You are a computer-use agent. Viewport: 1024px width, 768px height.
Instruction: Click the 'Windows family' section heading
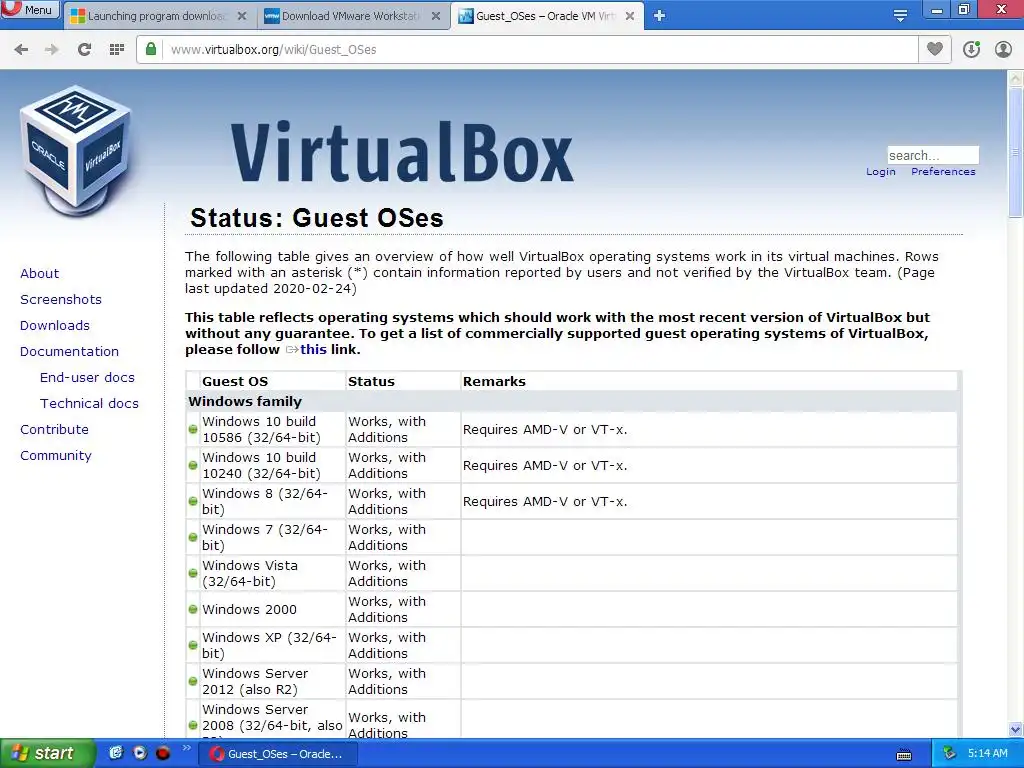pos(245,402)
